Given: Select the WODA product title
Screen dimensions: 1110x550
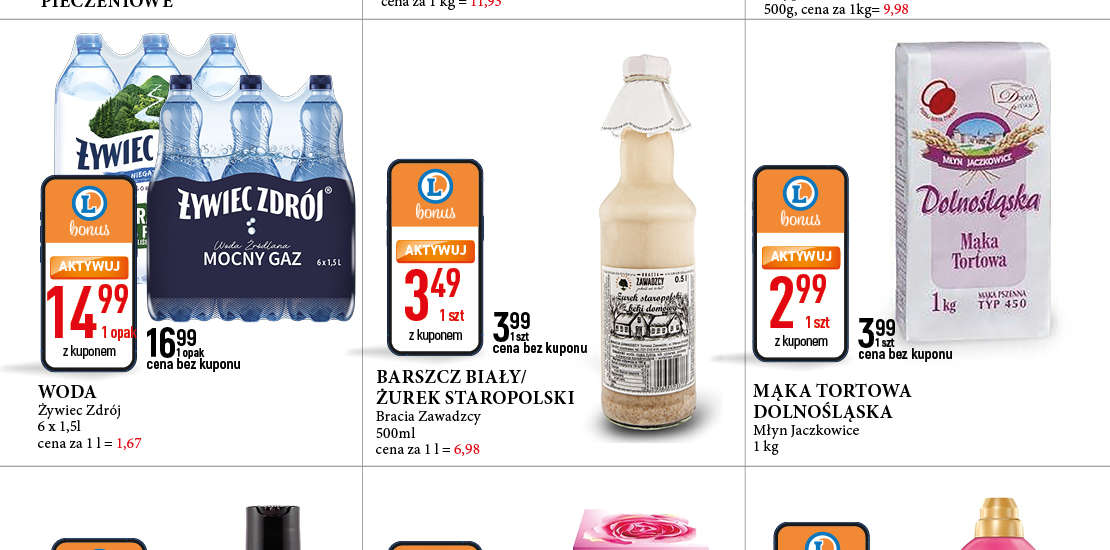Looking at the screenshot, I should coord(67,391).
